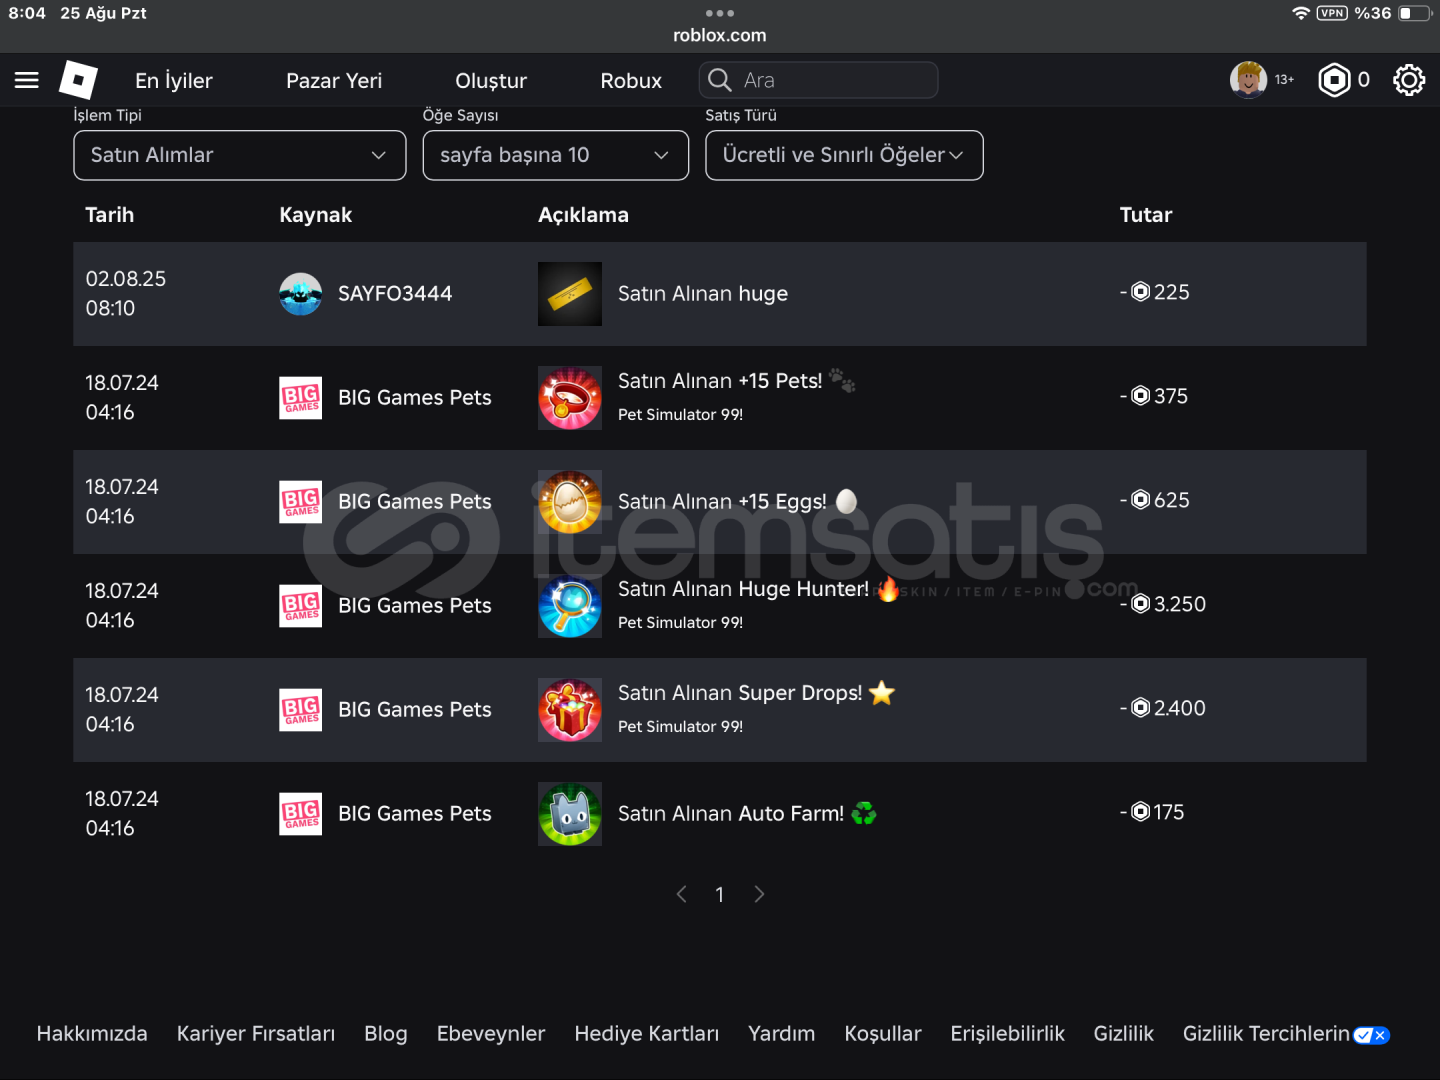The height and width of the screenshot is (1080, 1440).
Task: Open the Robux nav tab
Action: click(631, 81)
